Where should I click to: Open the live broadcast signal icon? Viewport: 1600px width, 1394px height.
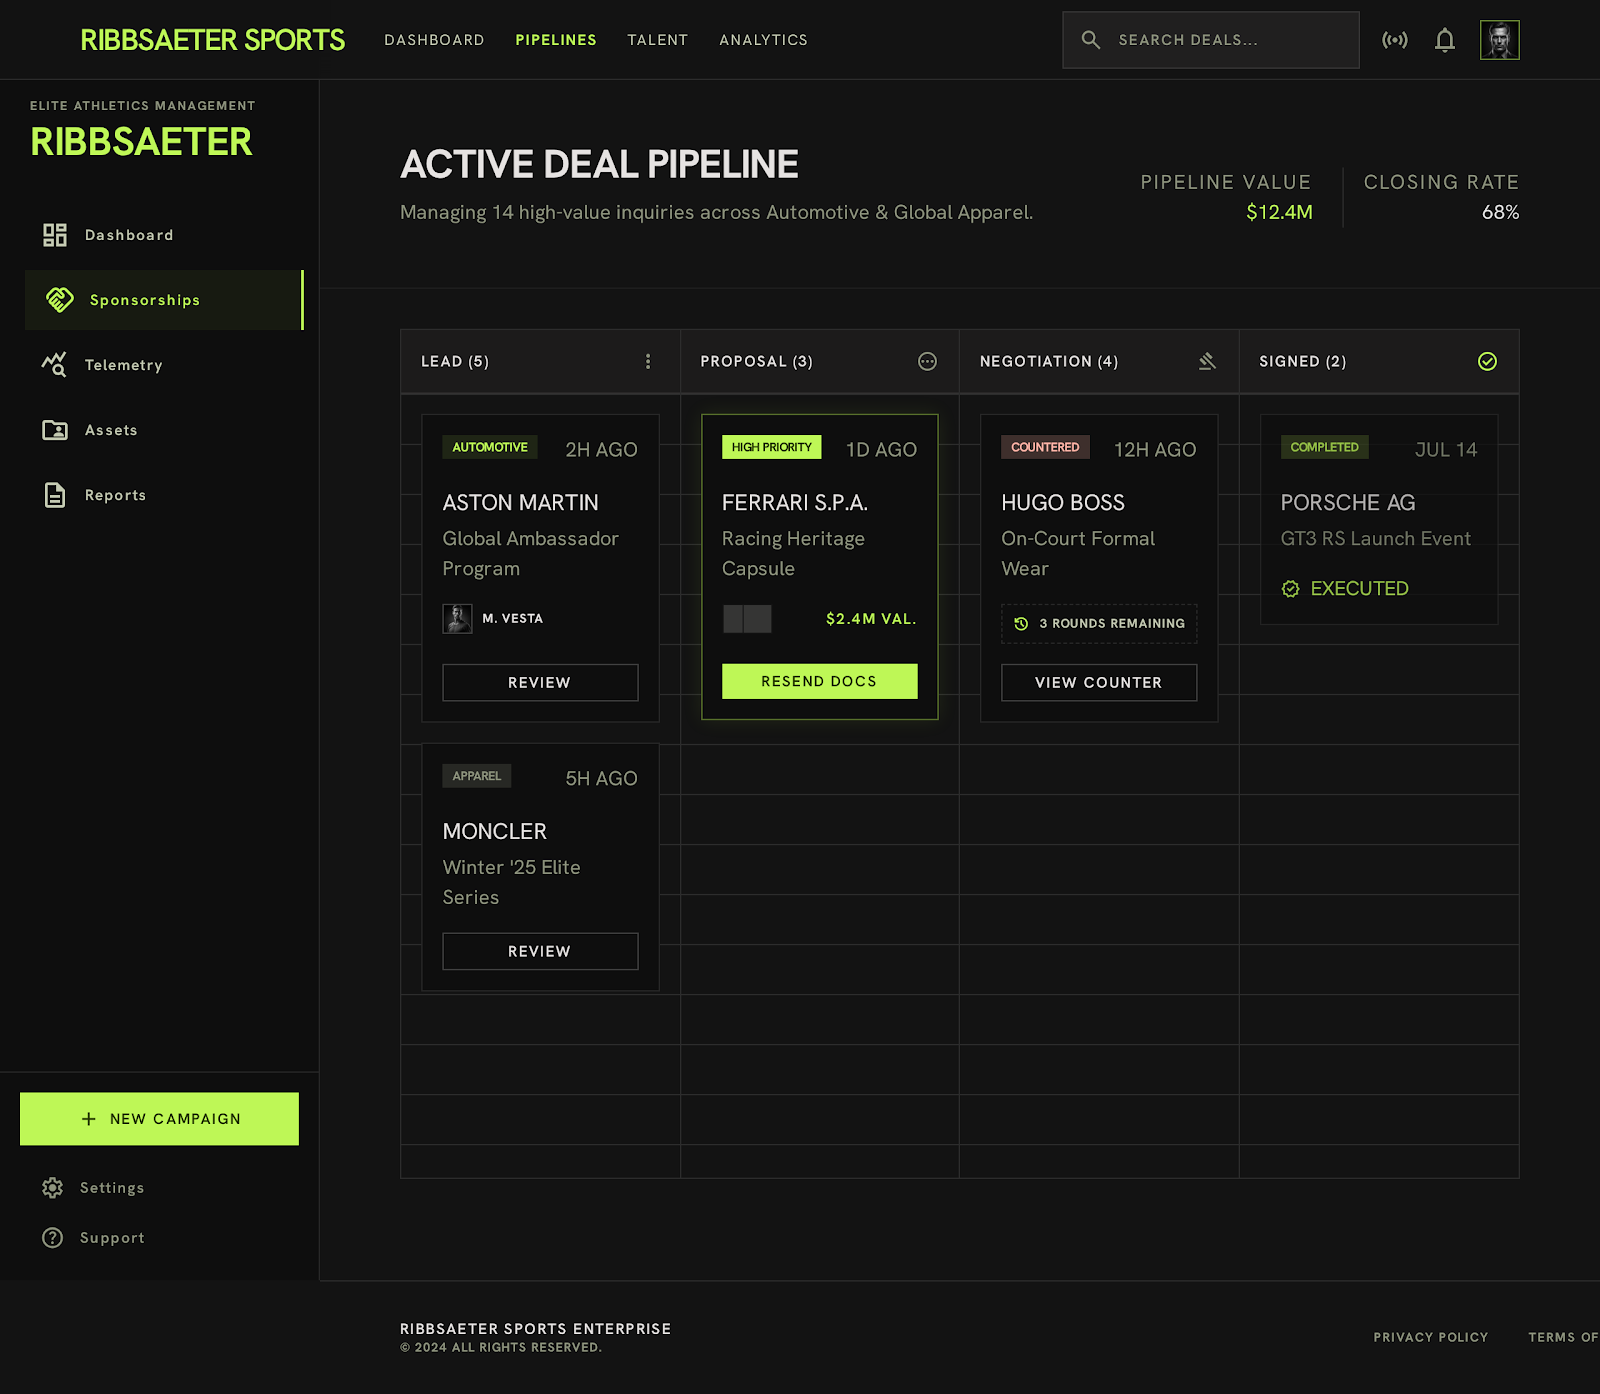tap(1395, 40)
